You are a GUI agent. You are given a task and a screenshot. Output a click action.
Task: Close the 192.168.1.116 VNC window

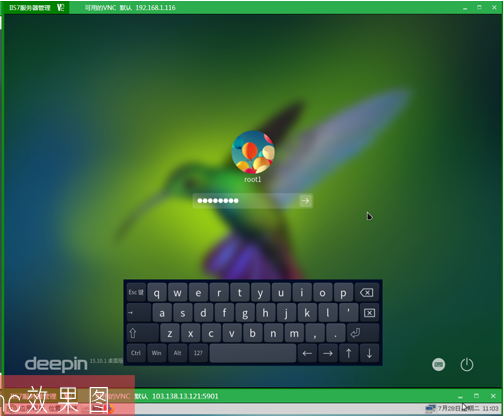tap(494, 7)
